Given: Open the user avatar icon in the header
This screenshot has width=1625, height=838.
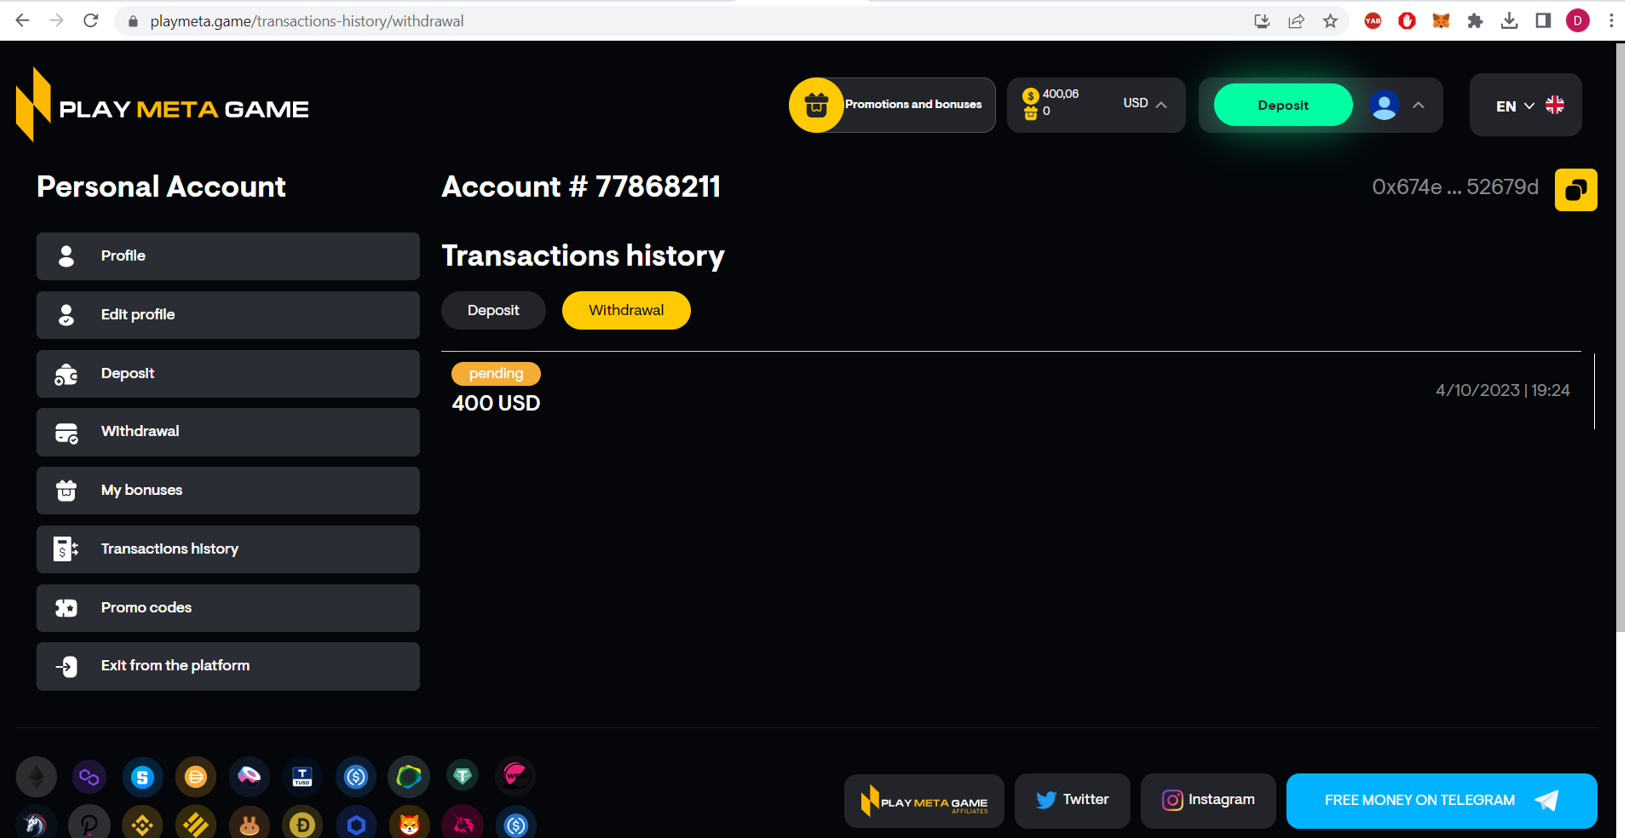Looking at the screenshot, I should point(1384,105).
